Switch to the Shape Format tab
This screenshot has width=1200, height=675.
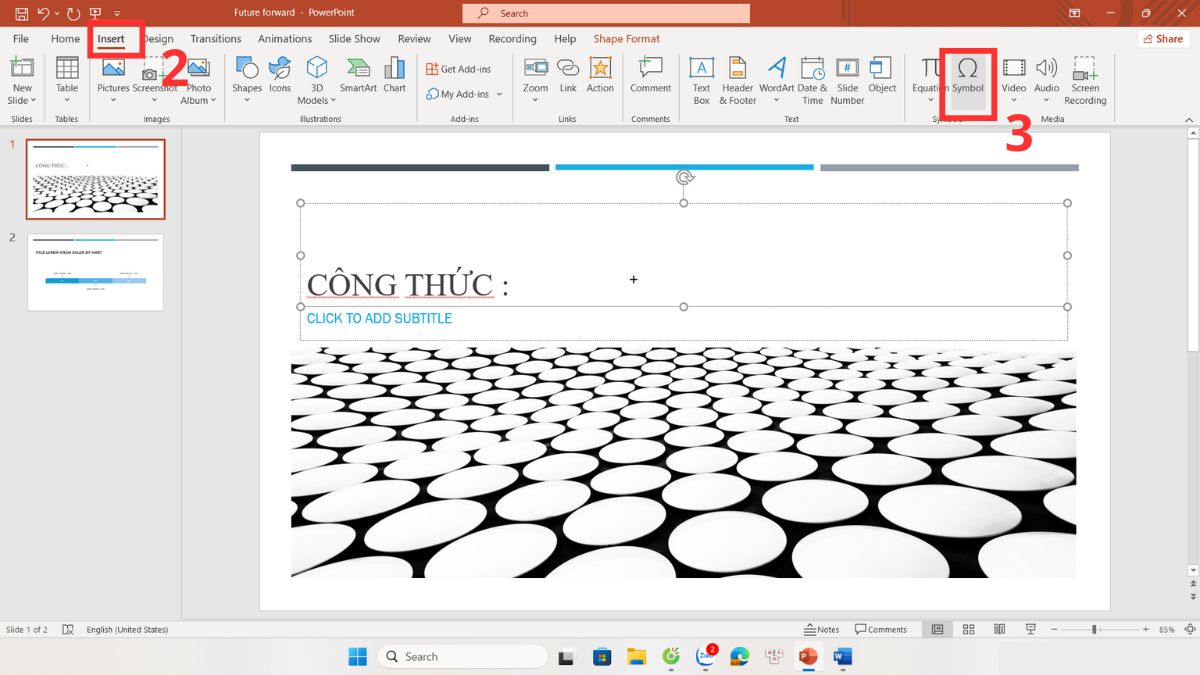627,39
